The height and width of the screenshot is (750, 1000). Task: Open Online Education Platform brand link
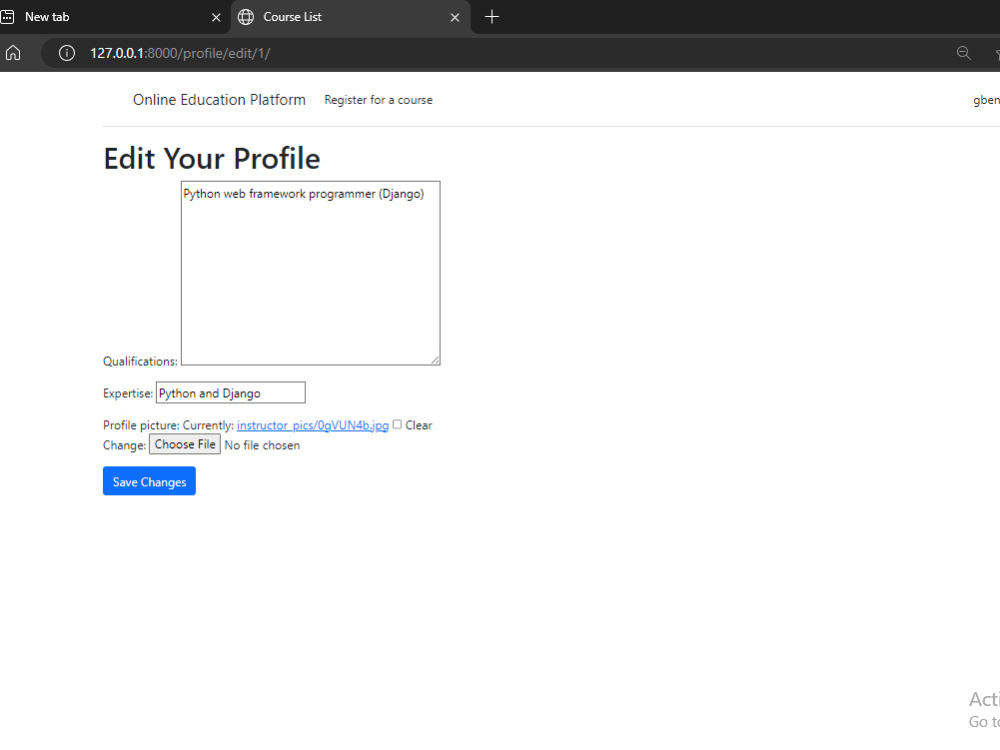click(219, 100)
